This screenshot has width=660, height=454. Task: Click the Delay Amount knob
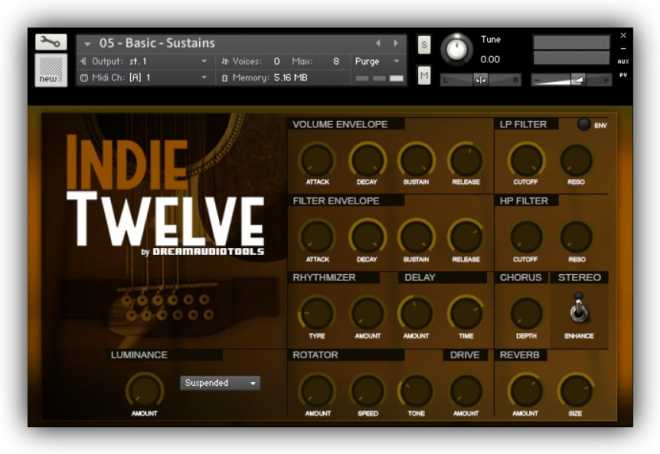(417, 313)
